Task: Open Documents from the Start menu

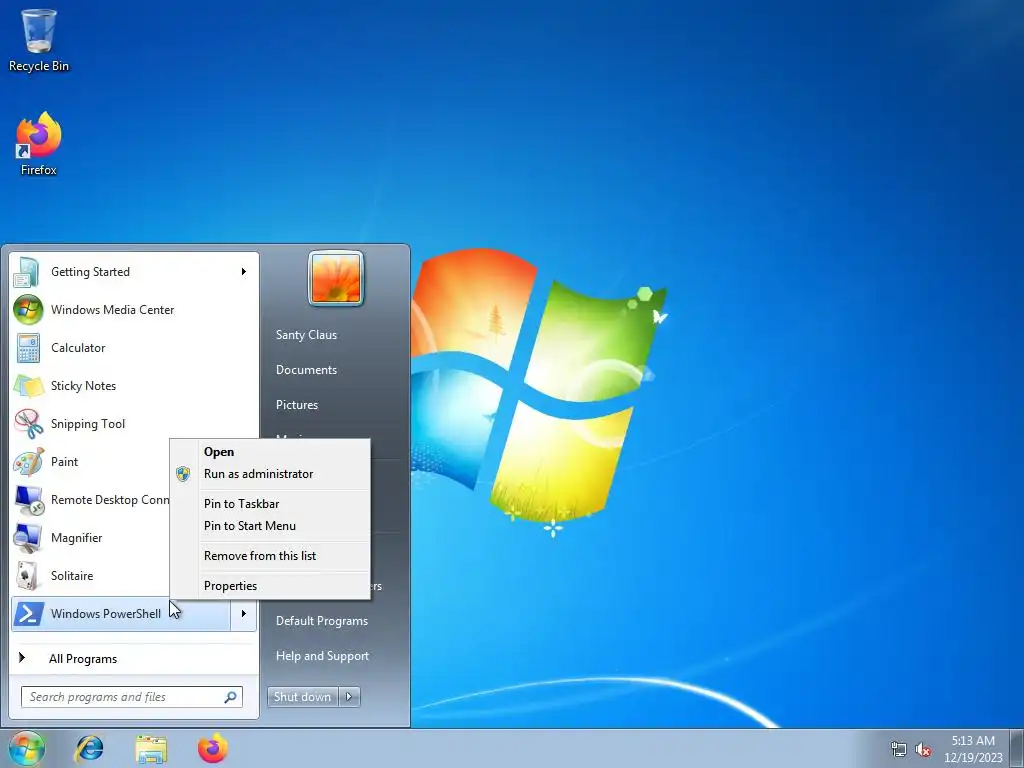Action: [x=306, y=370]
